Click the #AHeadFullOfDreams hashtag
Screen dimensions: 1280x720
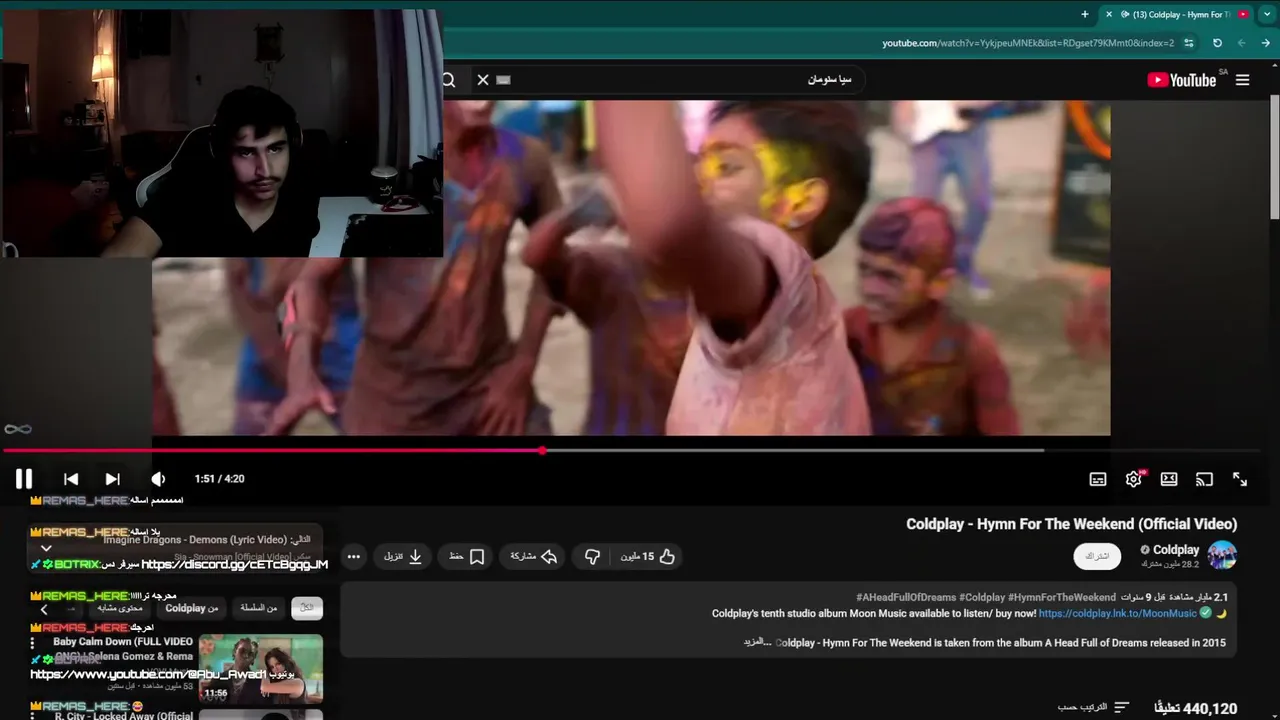pyautogui.click(x=907, y=597)
